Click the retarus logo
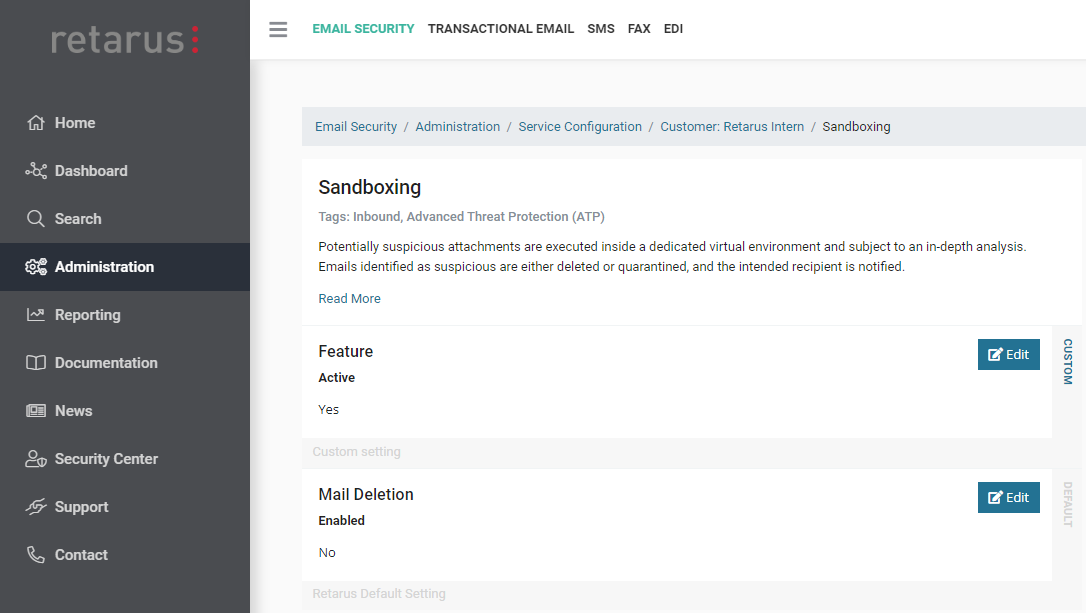The height and width of the screenshot is (613, 1086). [125, 40]
